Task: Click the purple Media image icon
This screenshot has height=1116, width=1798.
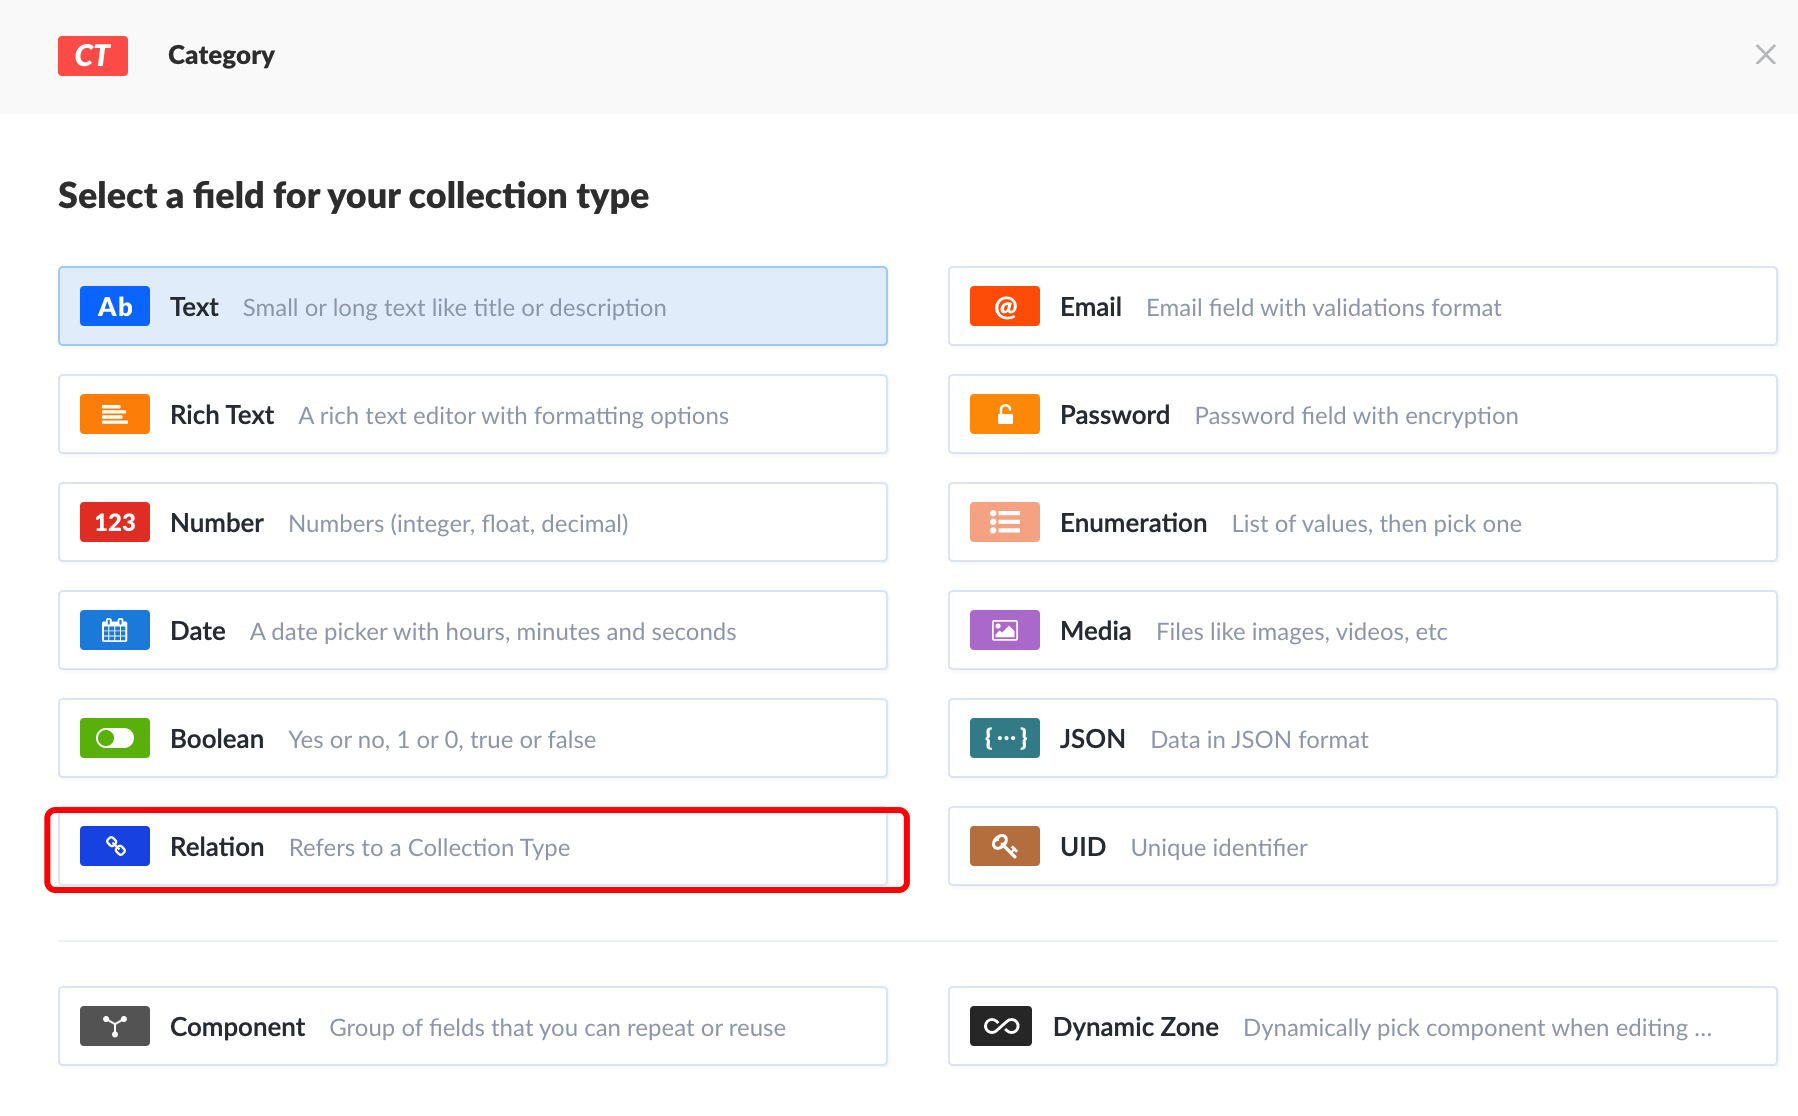Action: click(1005, 630)
